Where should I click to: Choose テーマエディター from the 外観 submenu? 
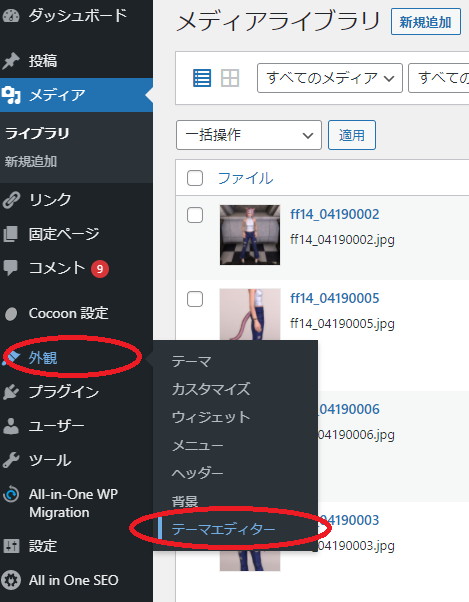coord(223,529)
